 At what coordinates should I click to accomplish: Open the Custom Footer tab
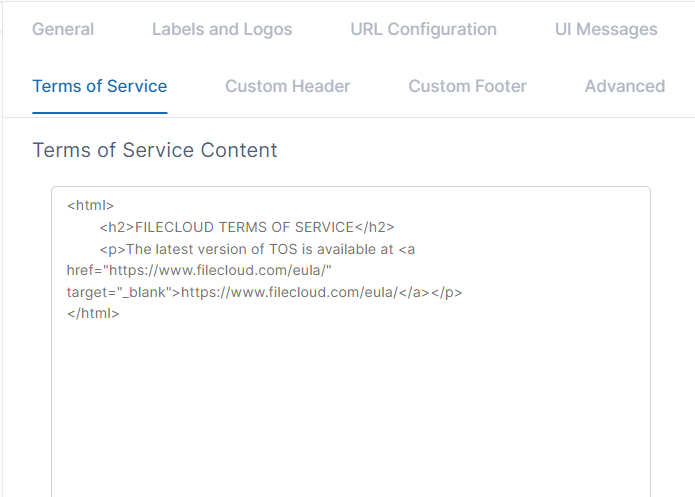(x=467, y=86)
